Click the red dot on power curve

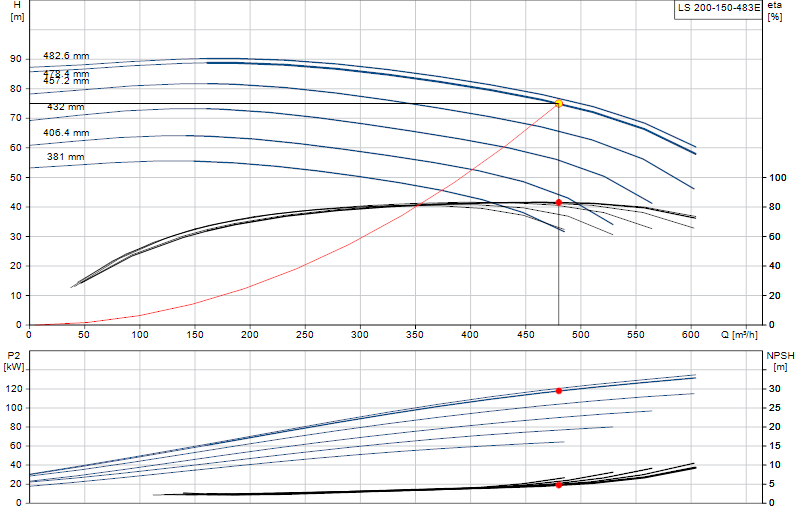pyautogui.click(x=559, y=391)
